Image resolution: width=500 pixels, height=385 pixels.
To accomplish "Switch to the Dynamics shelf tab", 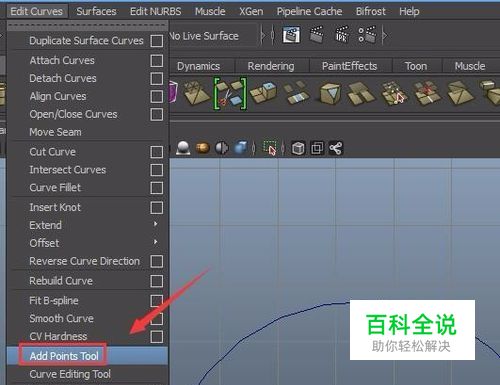I will tap(198, 66).
